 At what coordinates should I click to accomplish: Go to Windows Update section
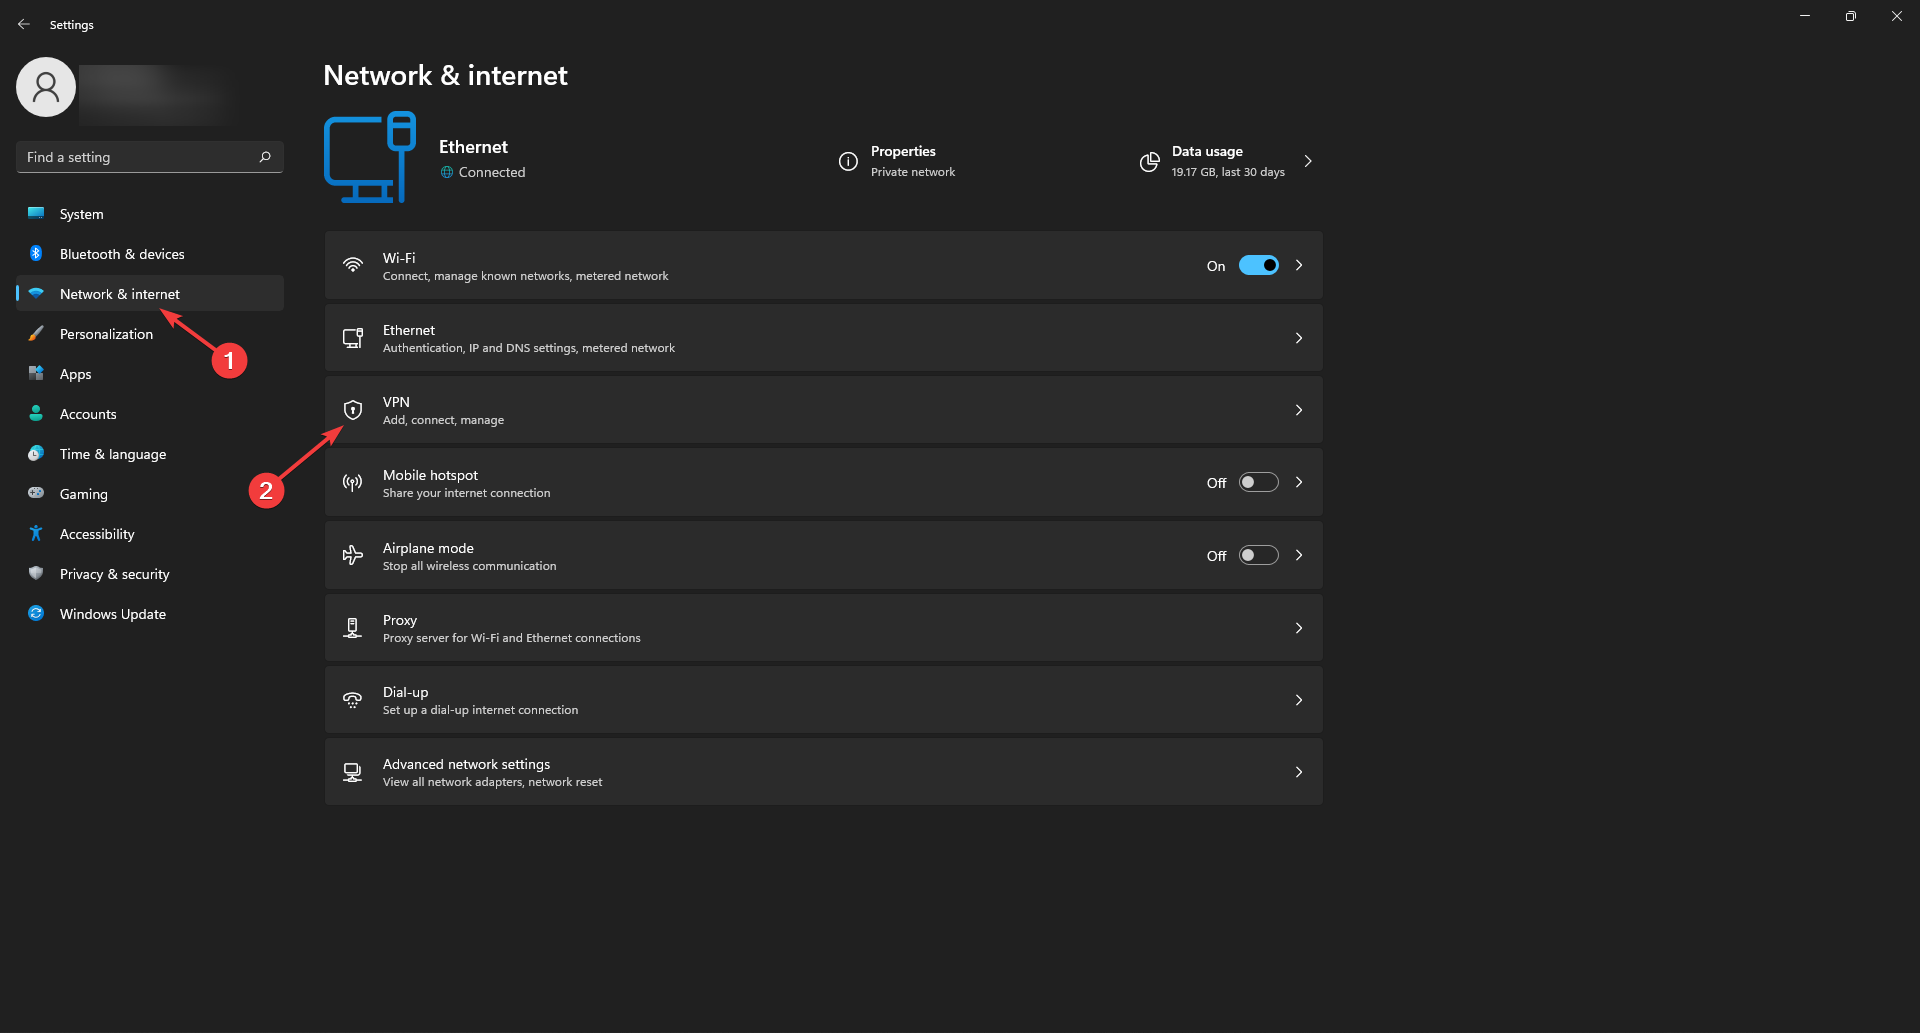(150, 614)
